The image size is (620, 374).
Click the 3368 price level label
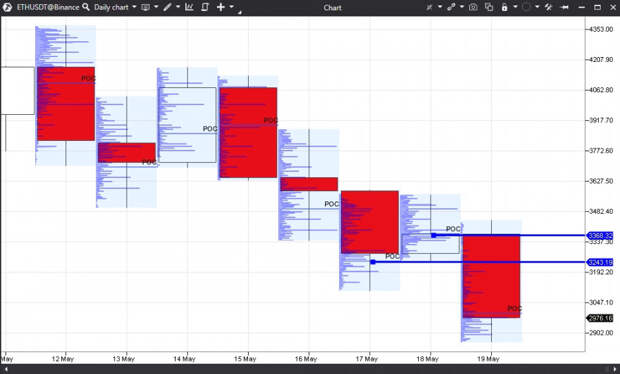(x=600, y=236)
